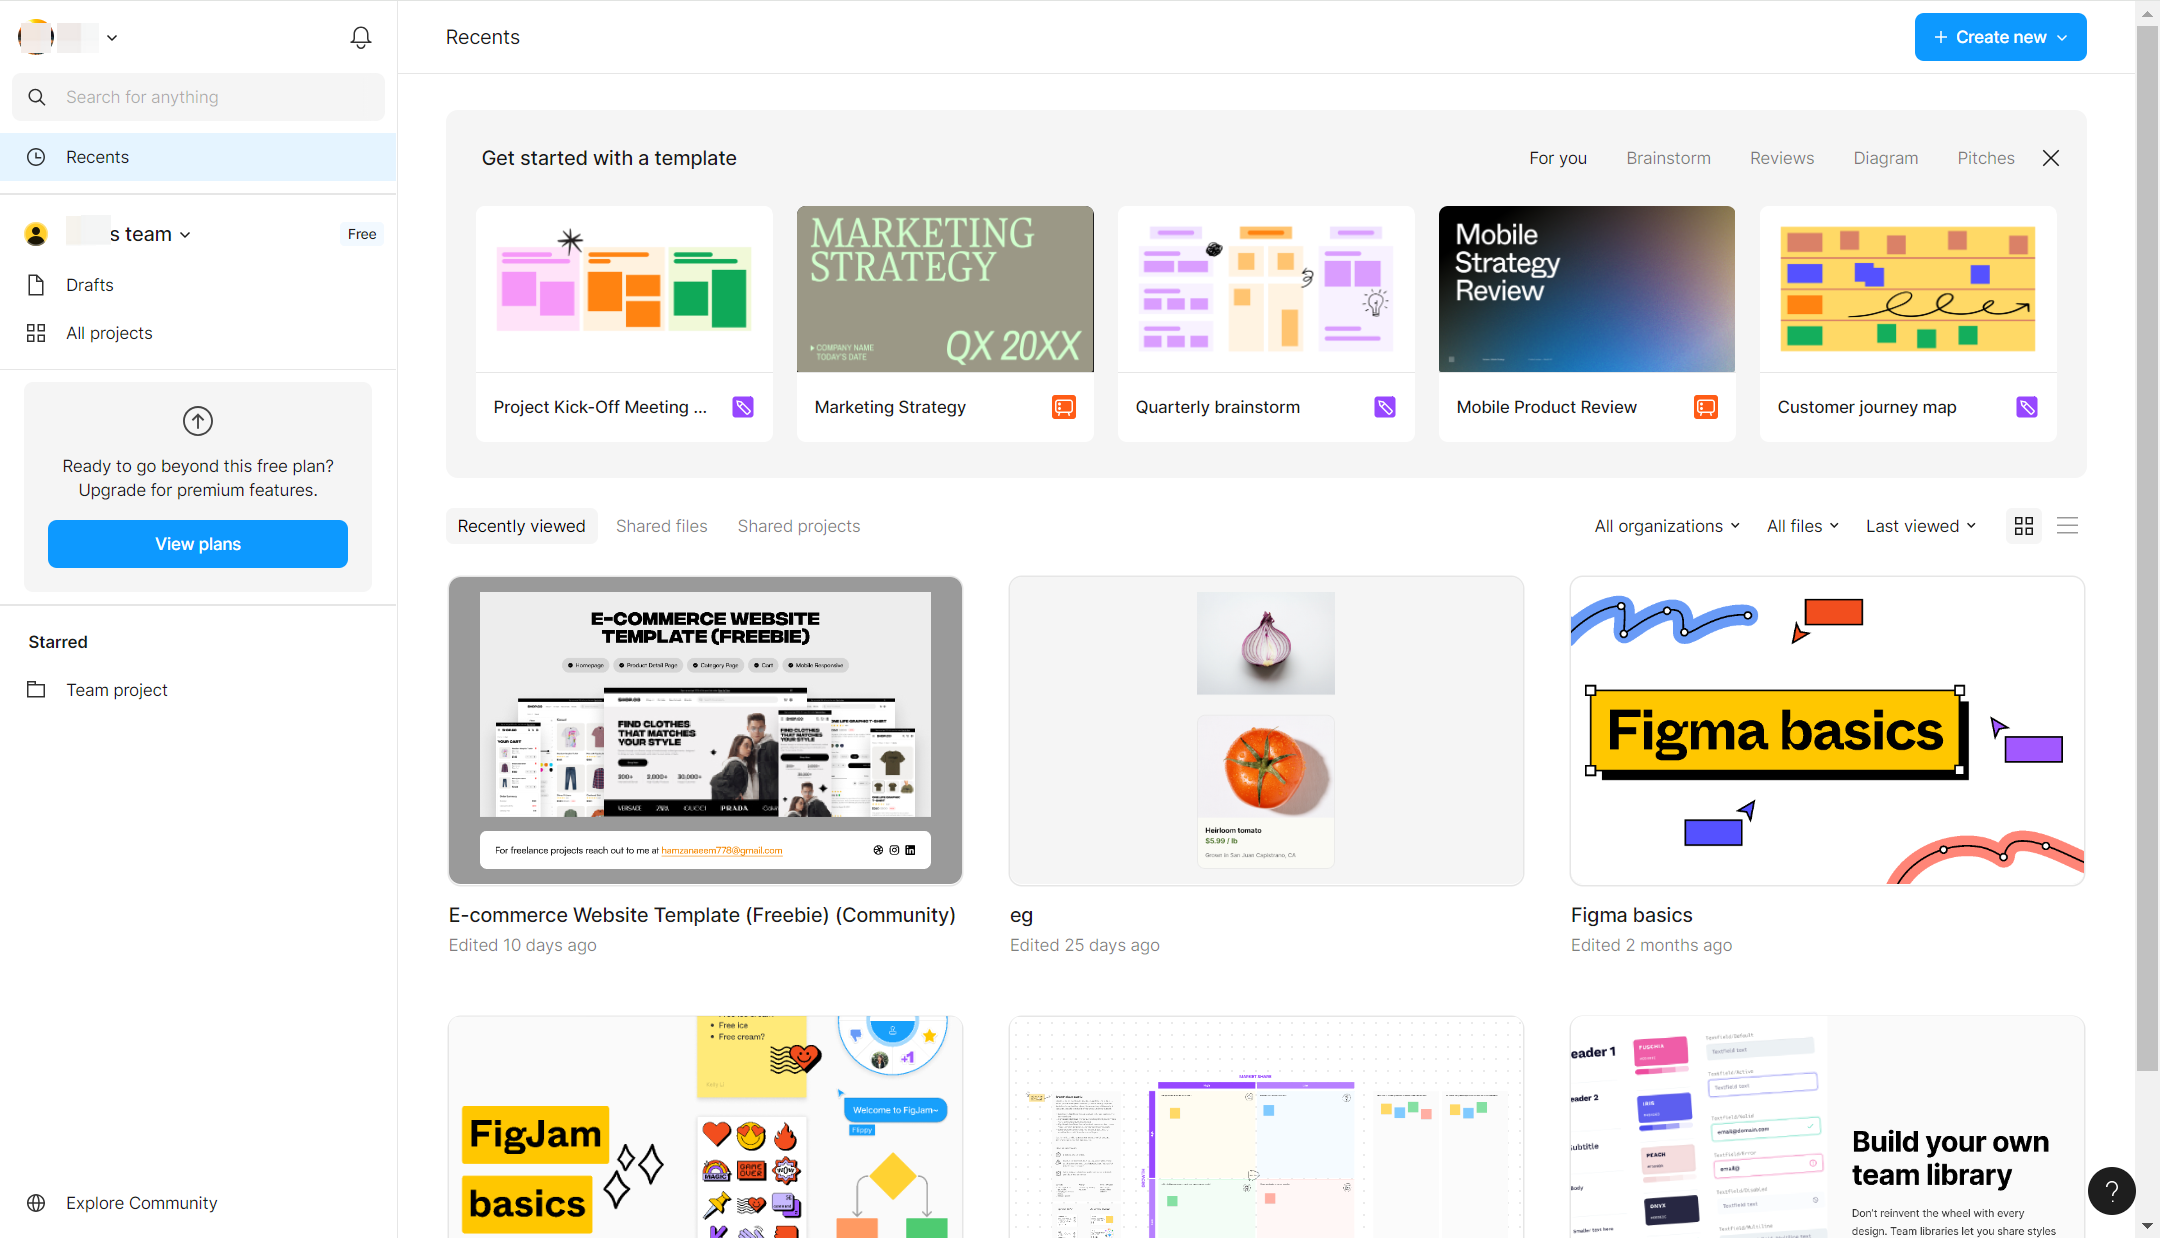Click FigJam icon on Quarterly brainstorm card
The image size is (2160, 1238).
pos(1385,407)
